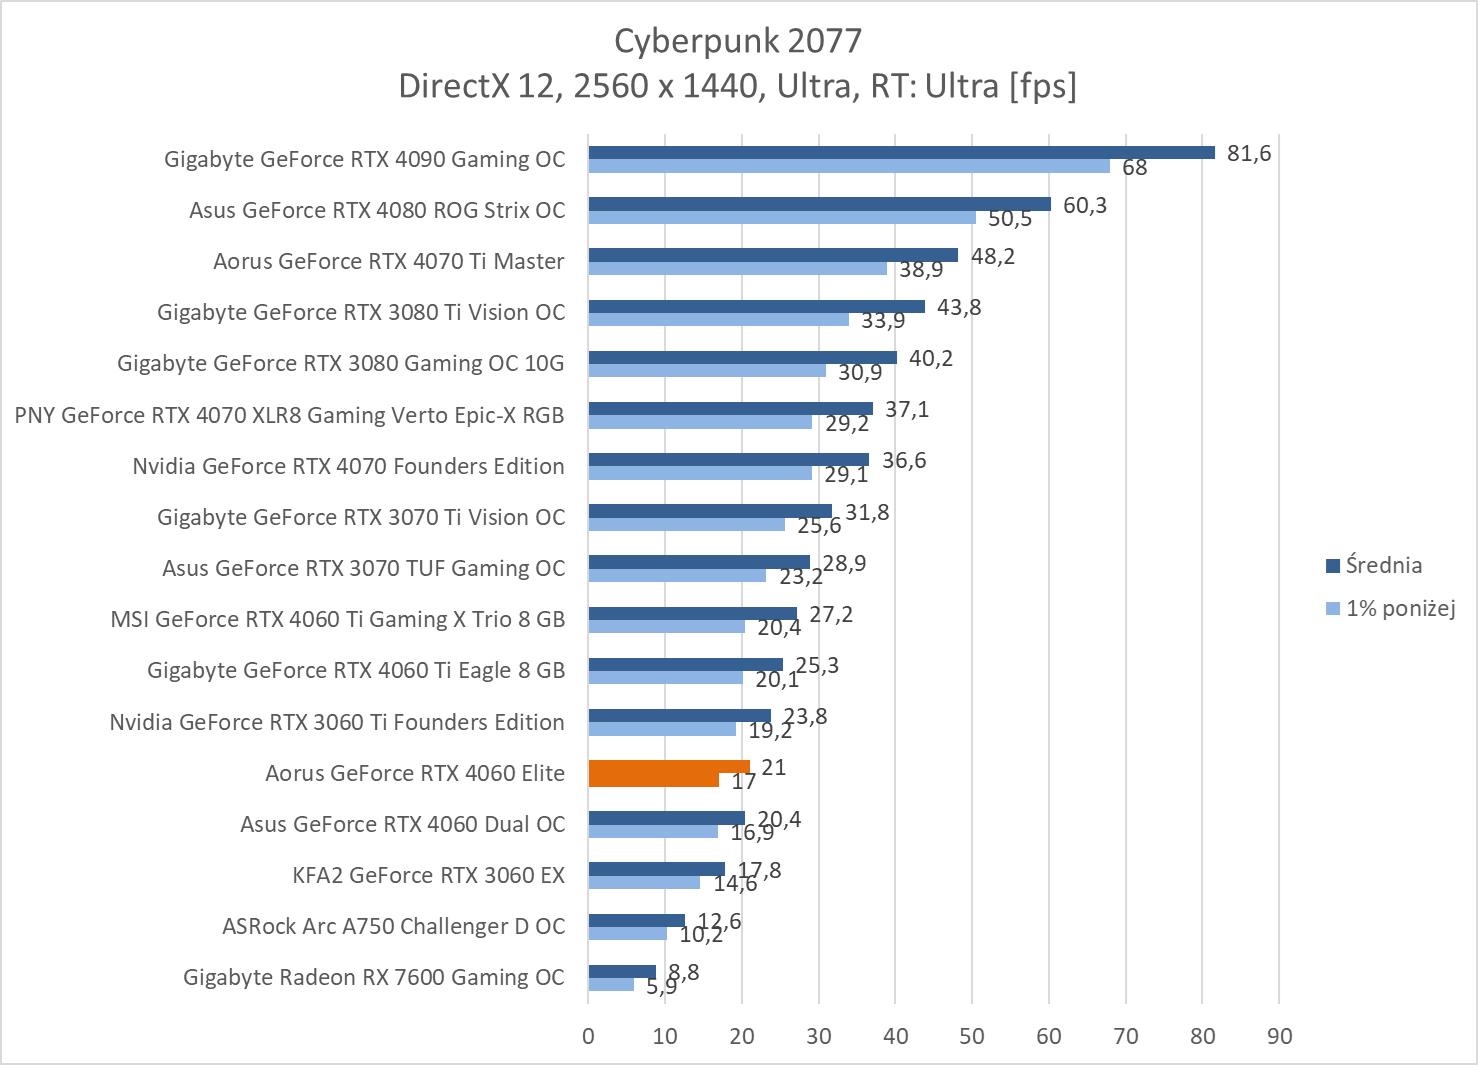1478x1065 pixels.
Task: Select the 60,3 data label for RTX 4080
Action: (x=1085, y=205)
